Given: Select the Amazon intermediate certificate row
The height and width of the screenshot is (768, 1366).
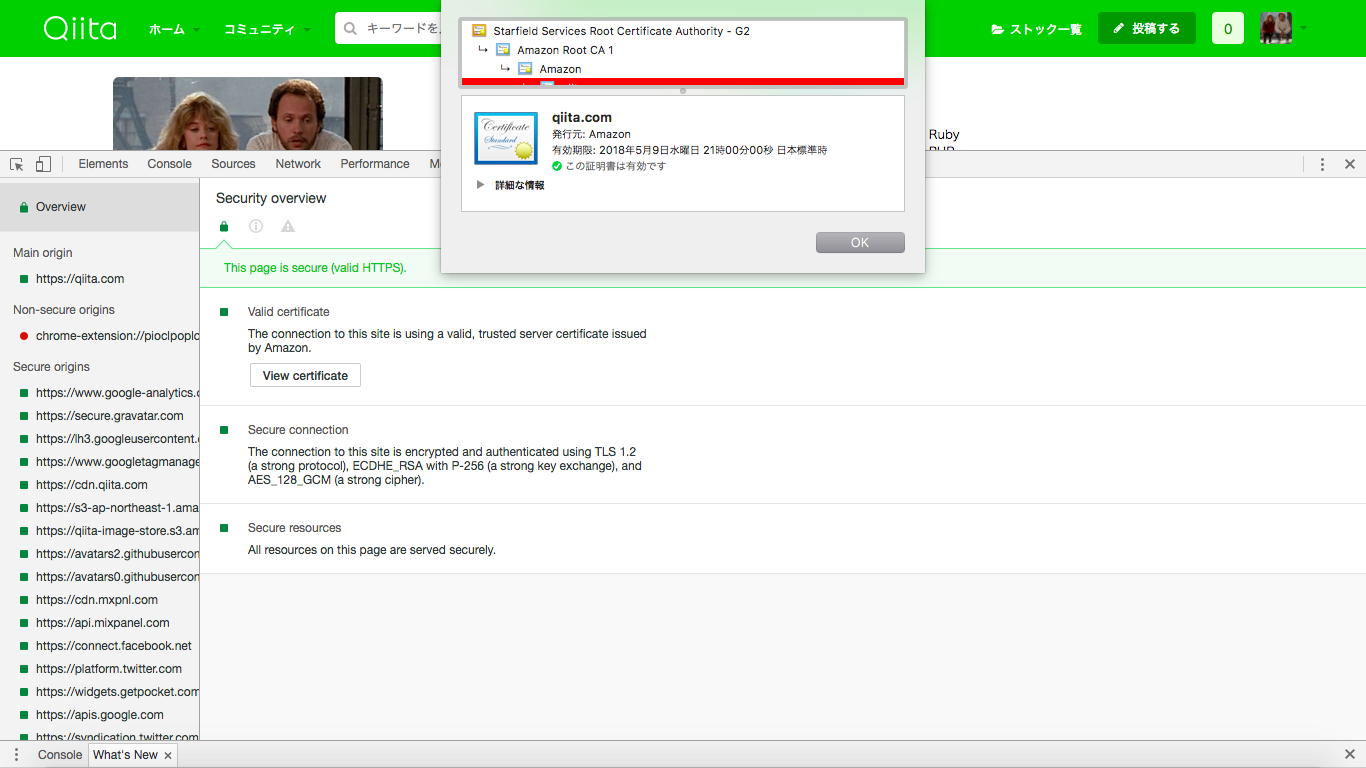Looking at the screenshot, I should [683, 69].
